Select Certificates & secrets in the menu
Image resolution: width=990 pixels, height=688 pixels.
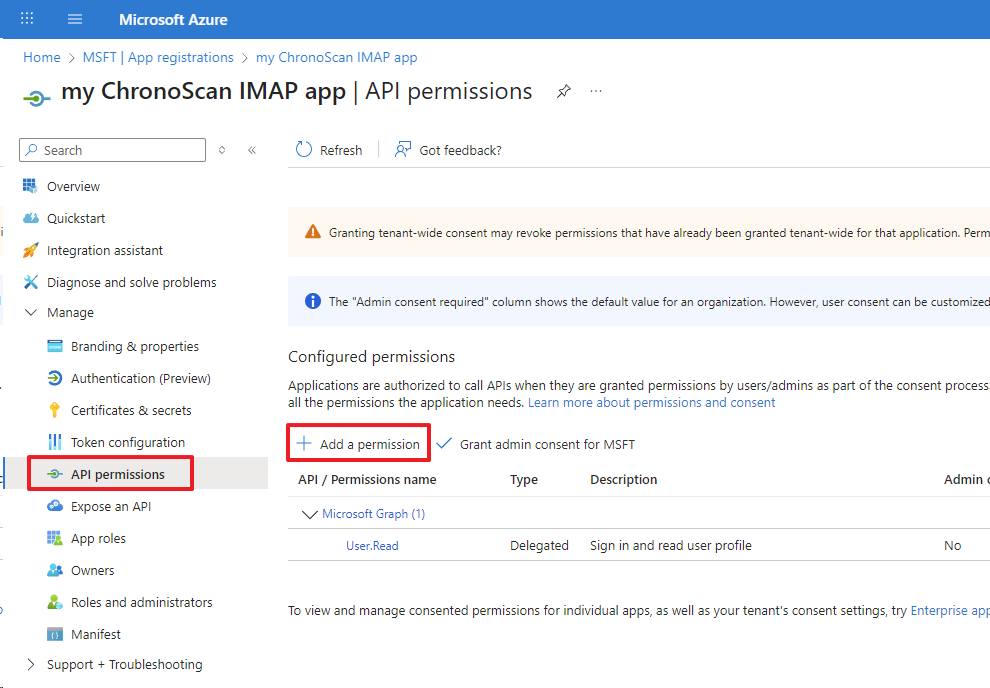point(131,410)
